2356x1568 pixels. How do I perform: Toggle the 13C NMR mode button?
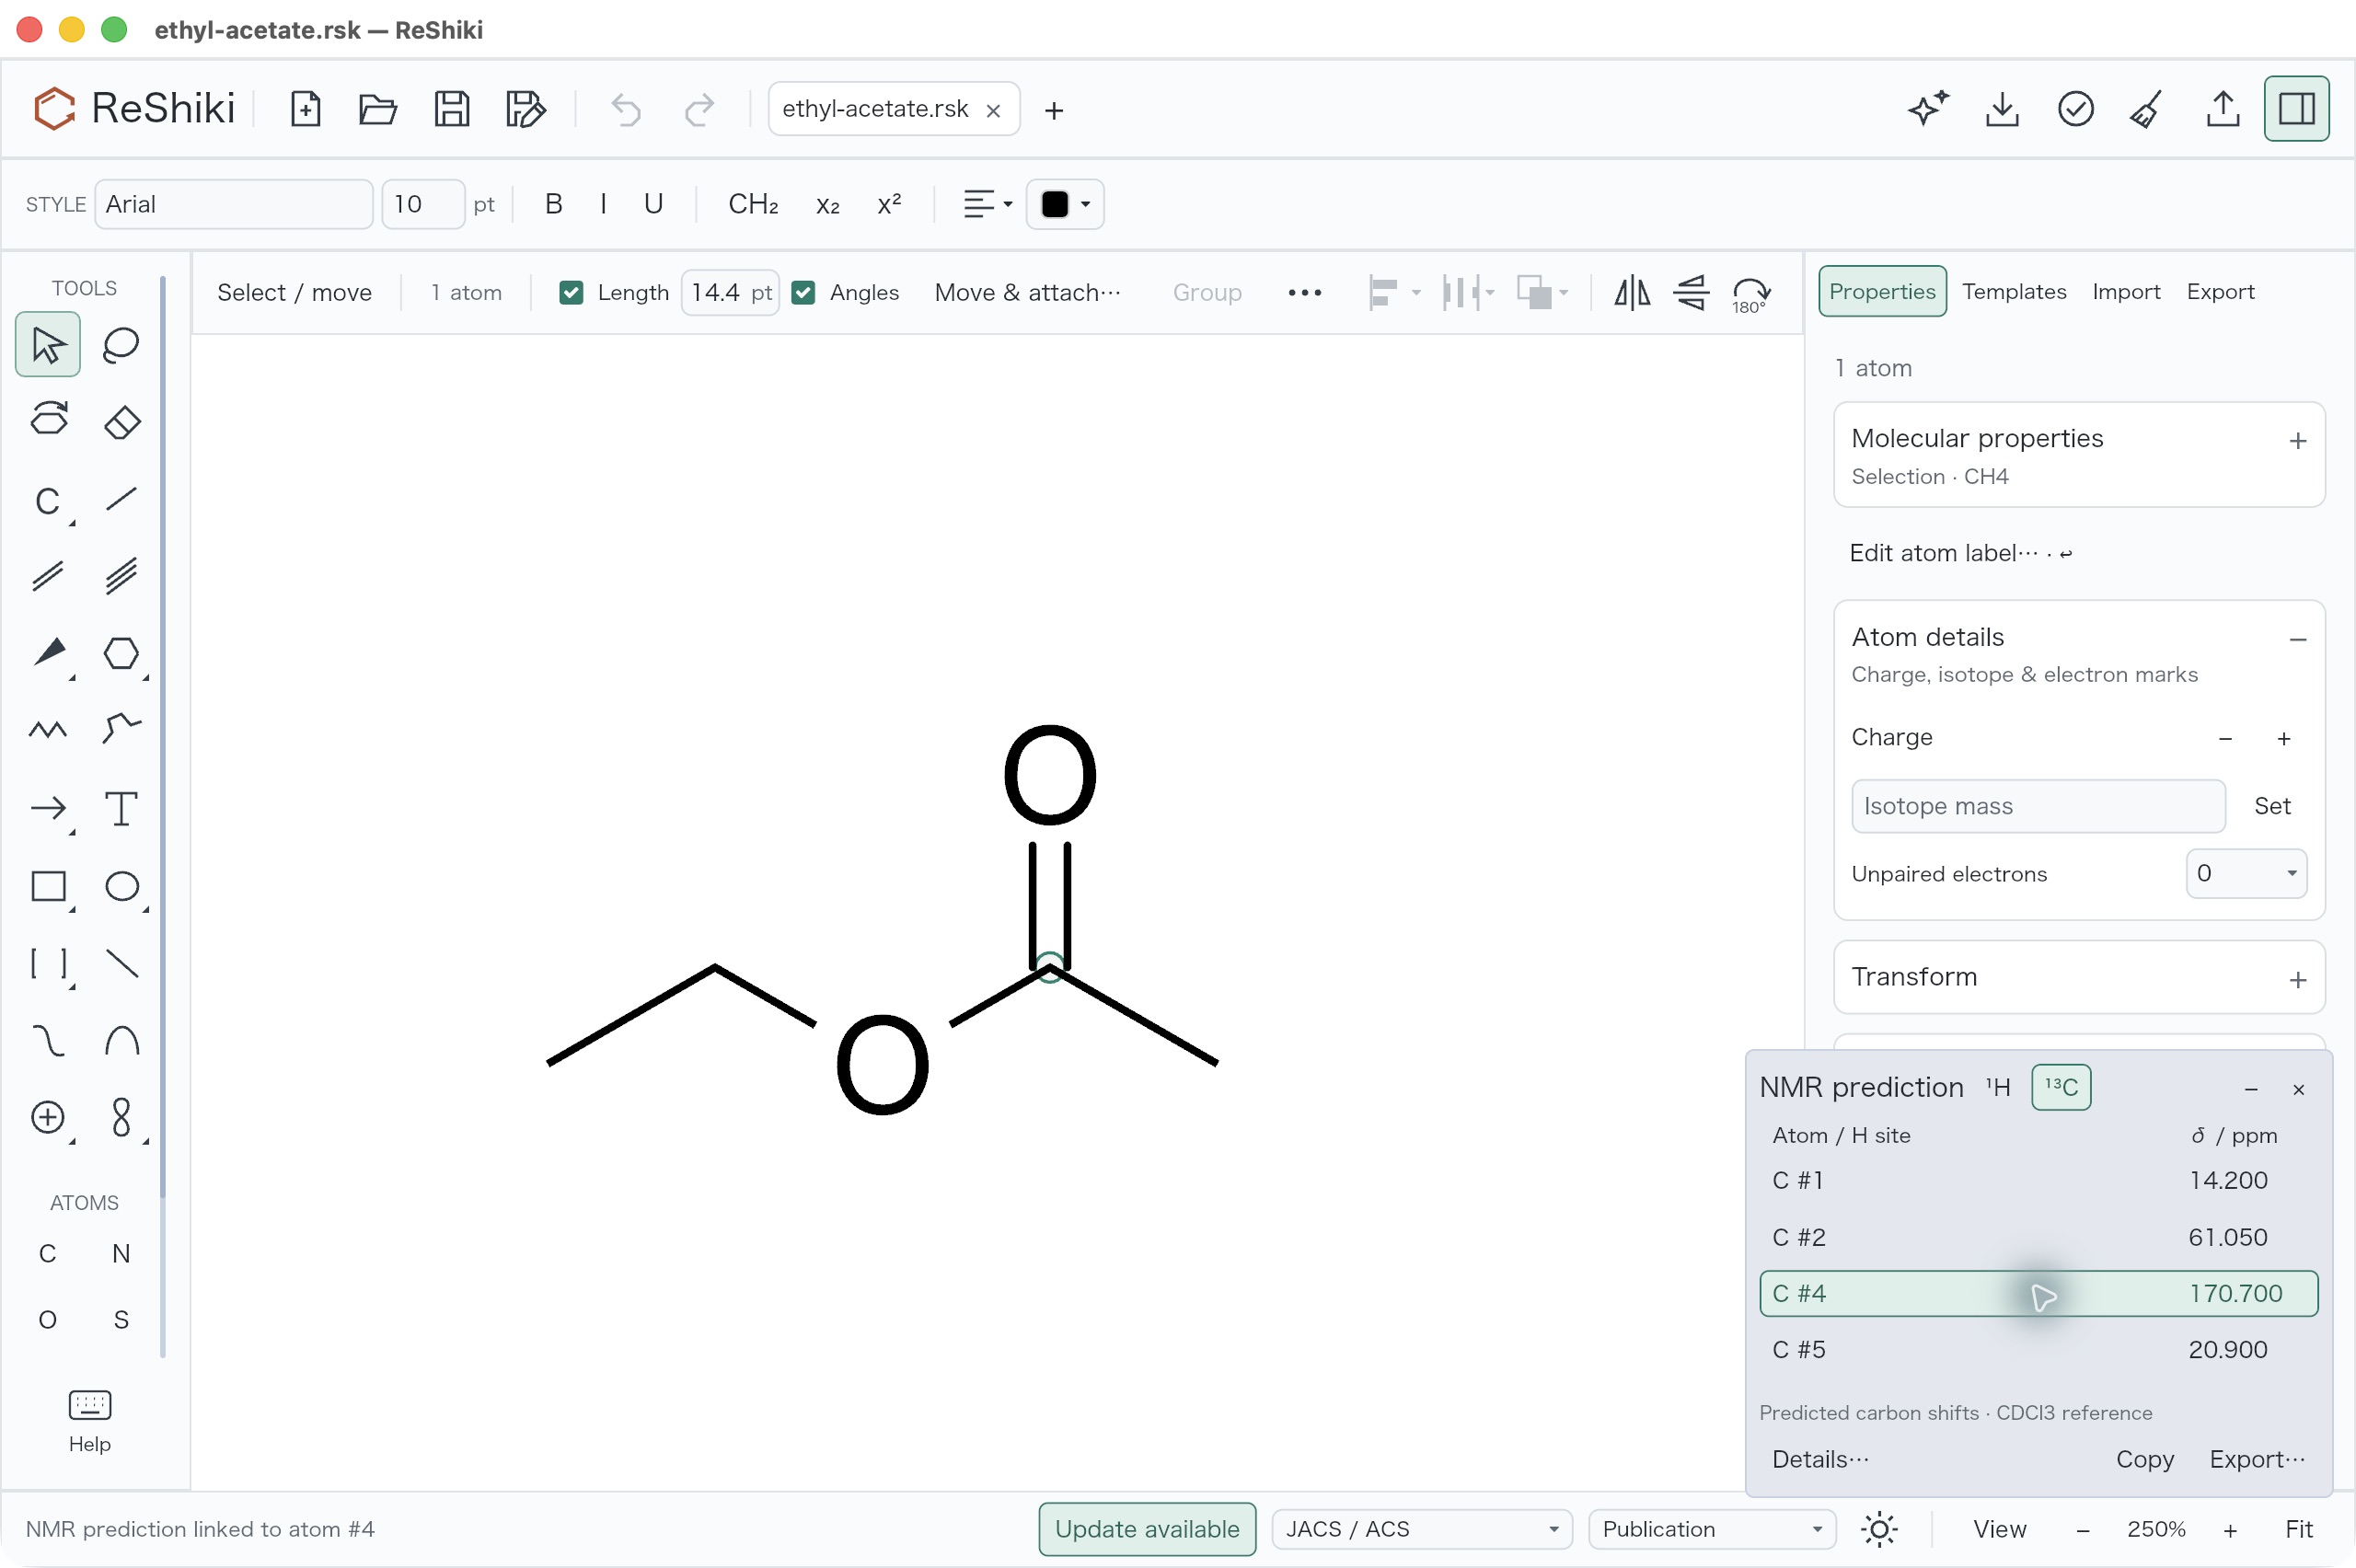(x=2062, y=1087)
